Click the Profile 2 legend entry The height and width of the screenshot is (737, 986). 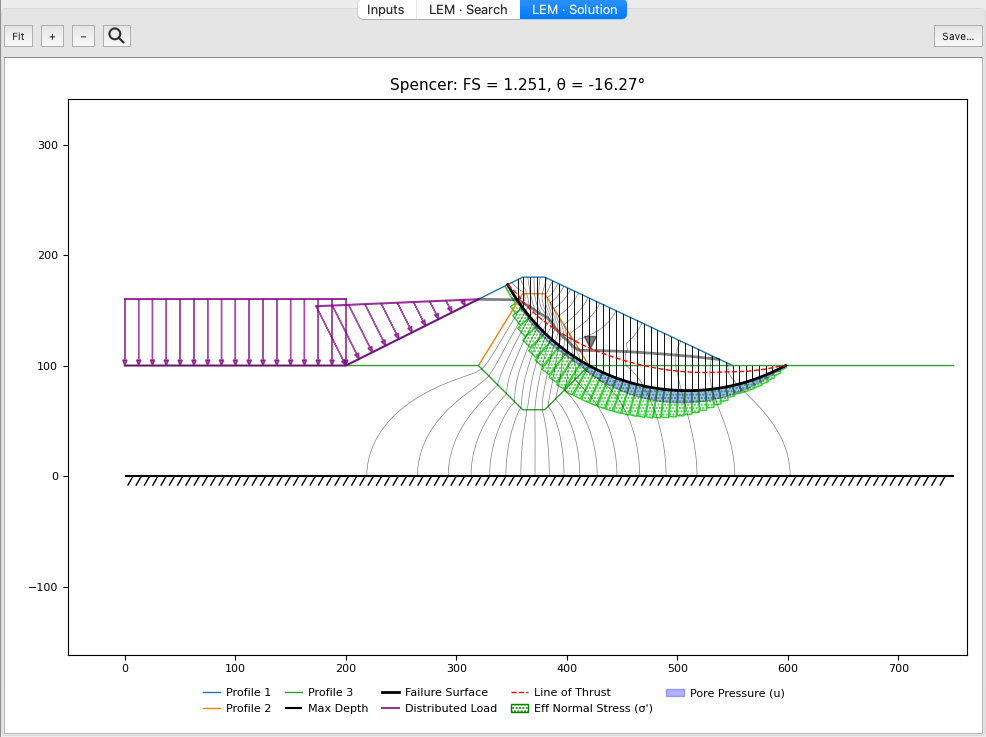[237, 708]
